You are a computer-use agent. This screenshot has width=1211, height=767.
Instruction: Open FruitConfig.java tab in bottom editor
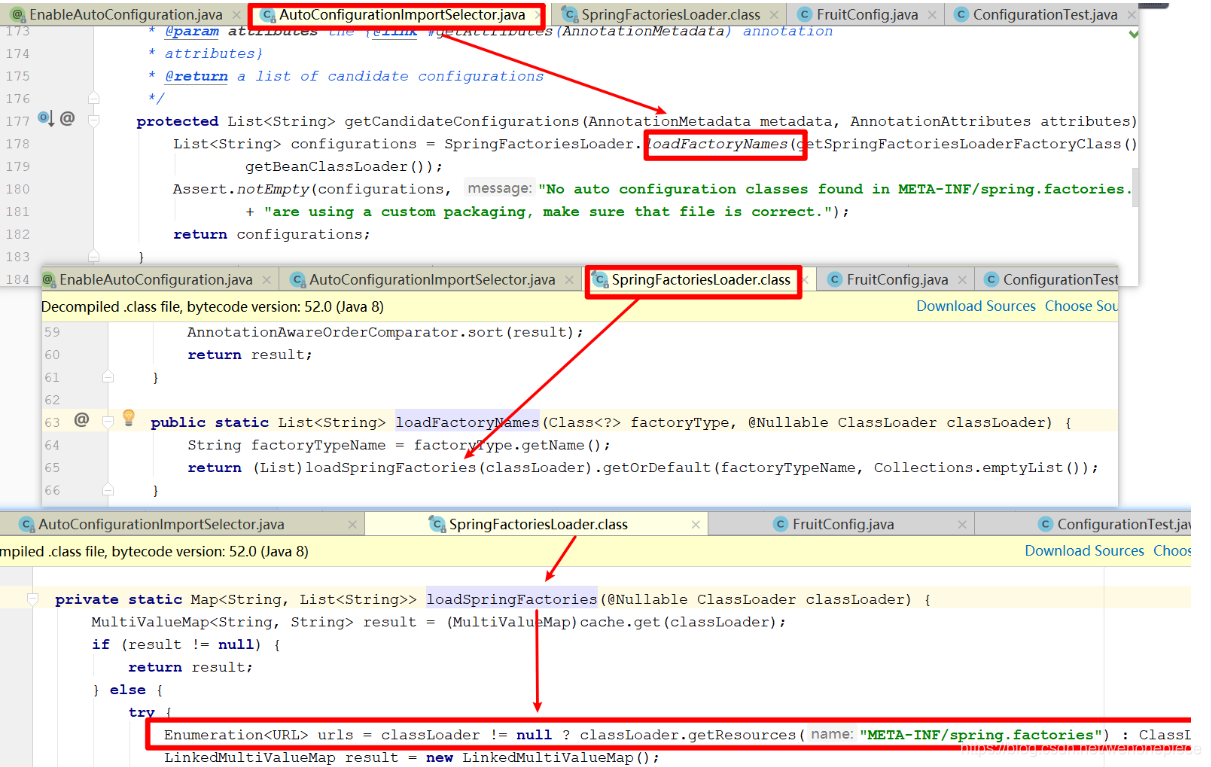click(x=843, y=524)
